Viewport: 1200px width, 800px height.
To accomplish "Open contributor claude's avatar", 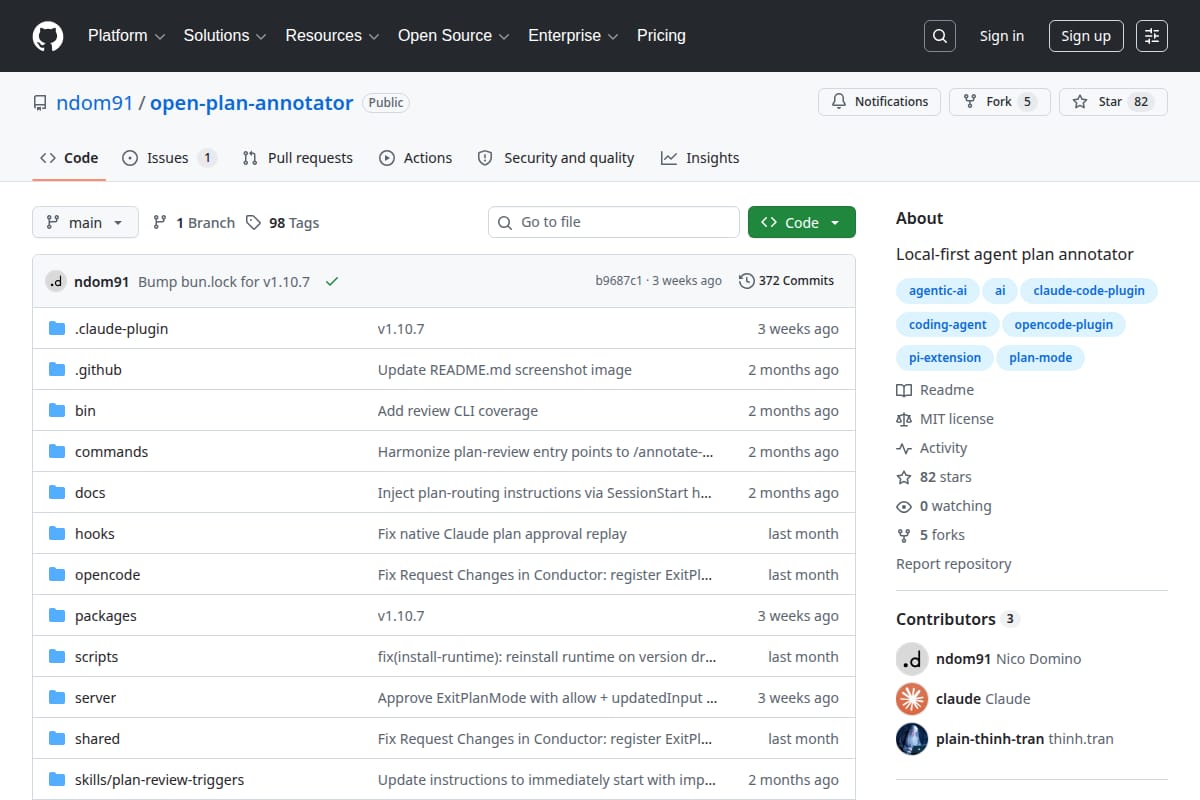I will tap(912, 699).
